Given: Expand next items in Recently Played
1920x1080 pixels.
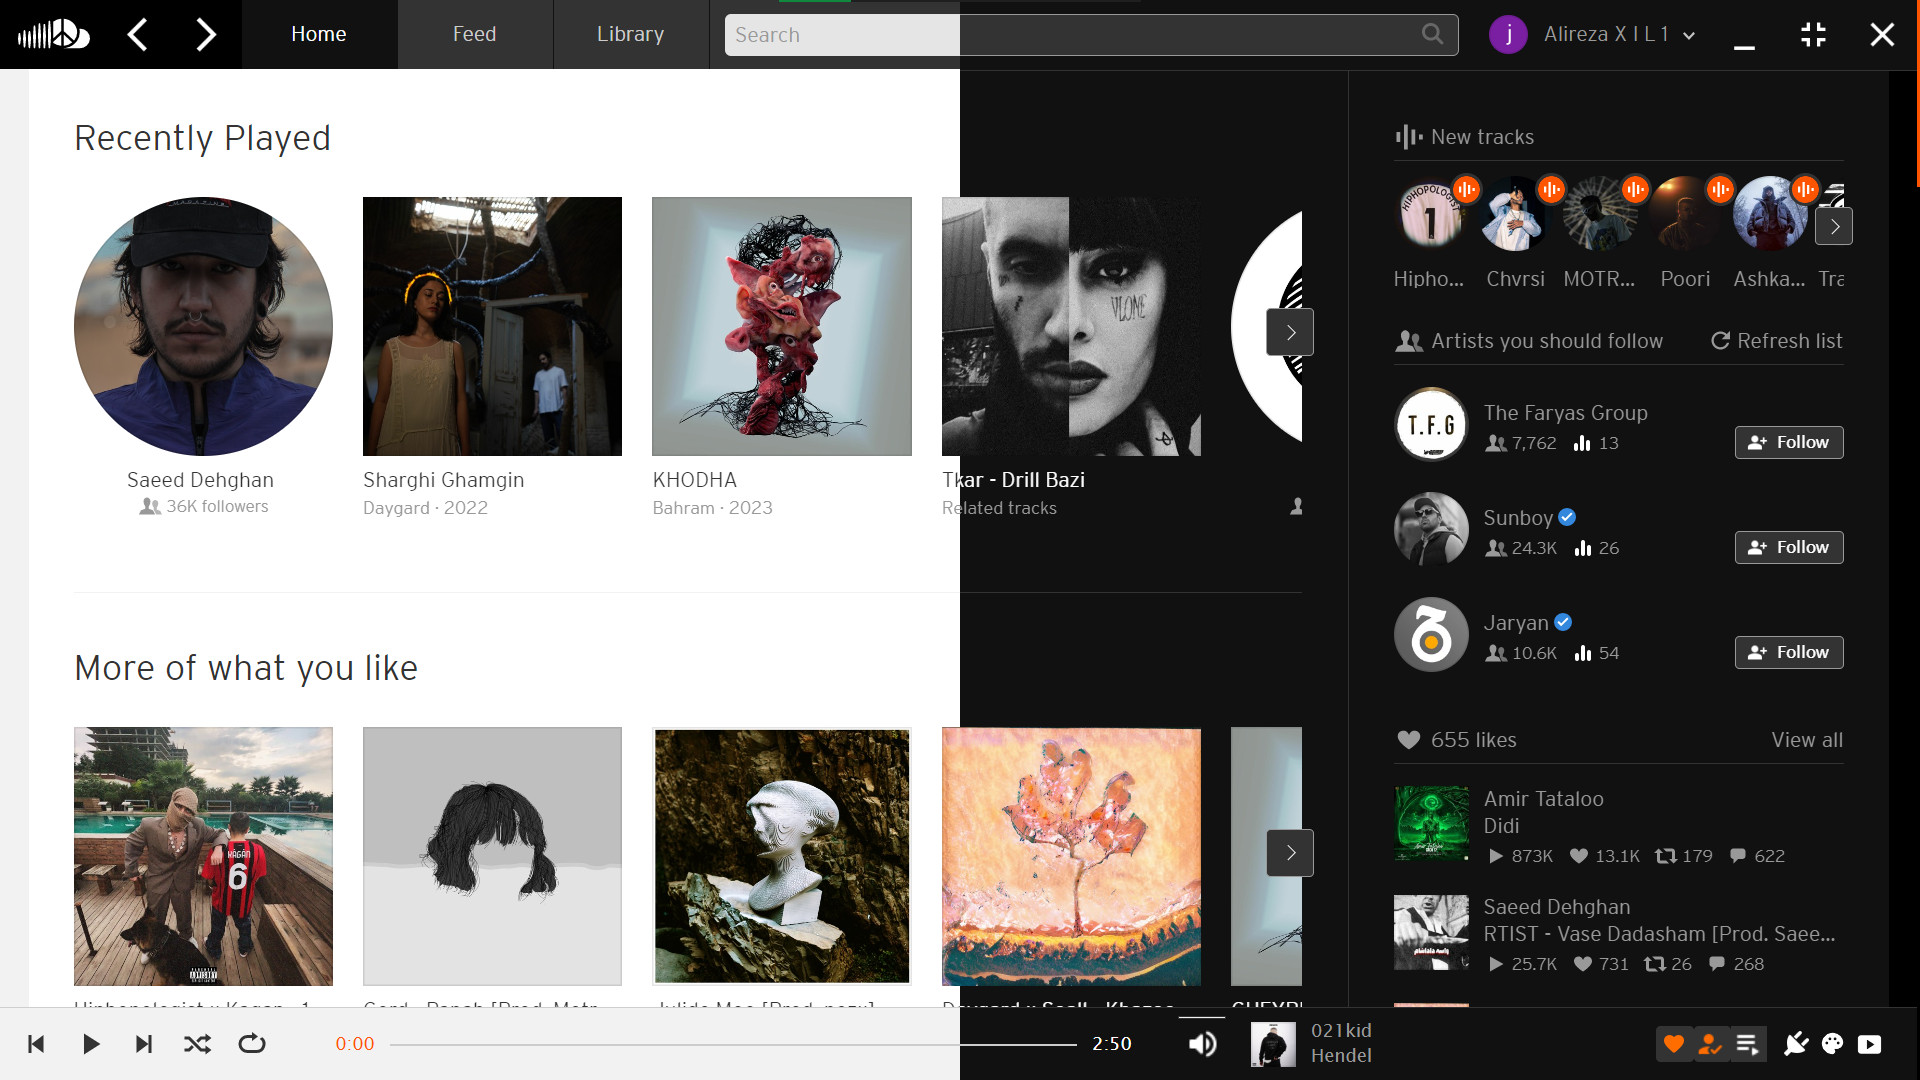Looking at the screenshot, I should [1290, 332].
